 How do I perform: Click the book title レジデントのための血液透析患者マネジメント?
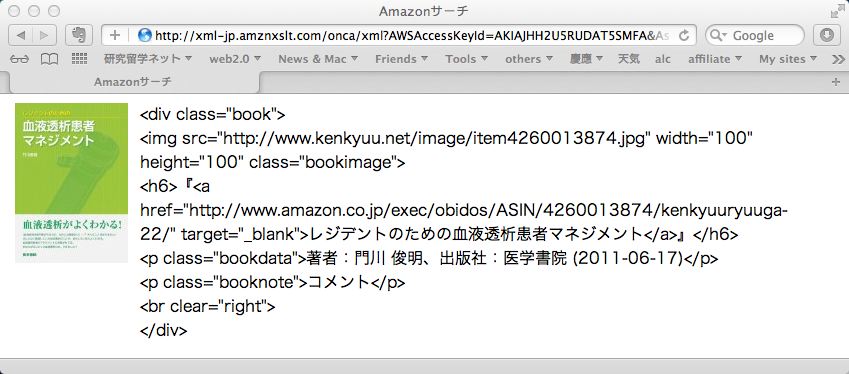tap(476, 234)
